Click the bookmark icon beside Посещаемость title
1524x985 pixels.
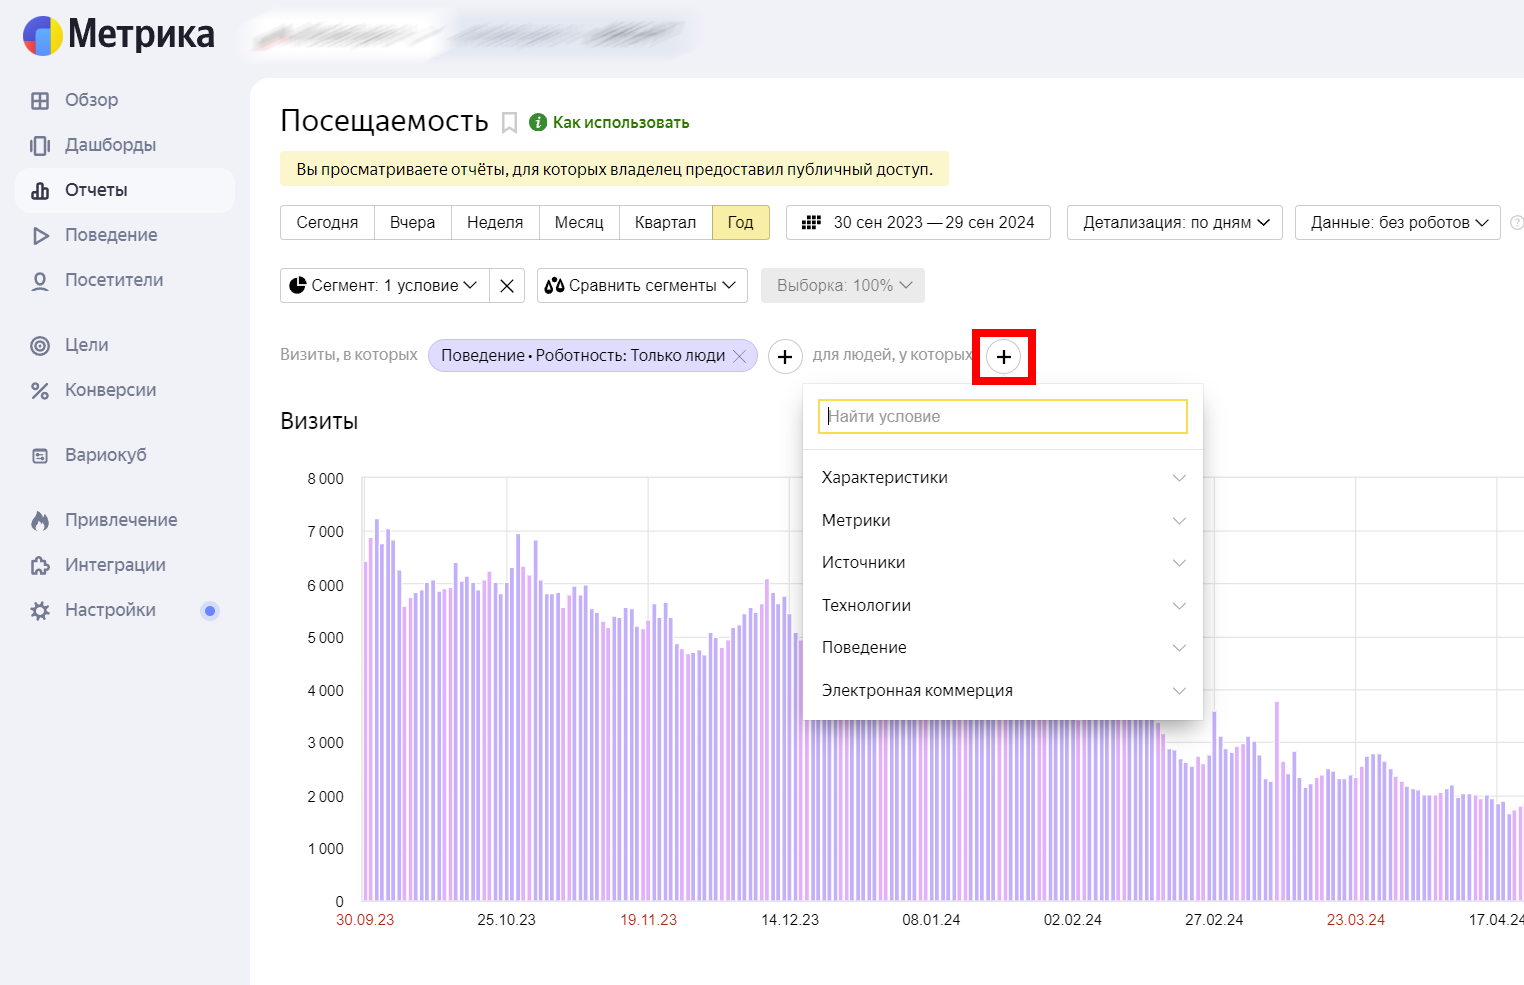point(509,123)
